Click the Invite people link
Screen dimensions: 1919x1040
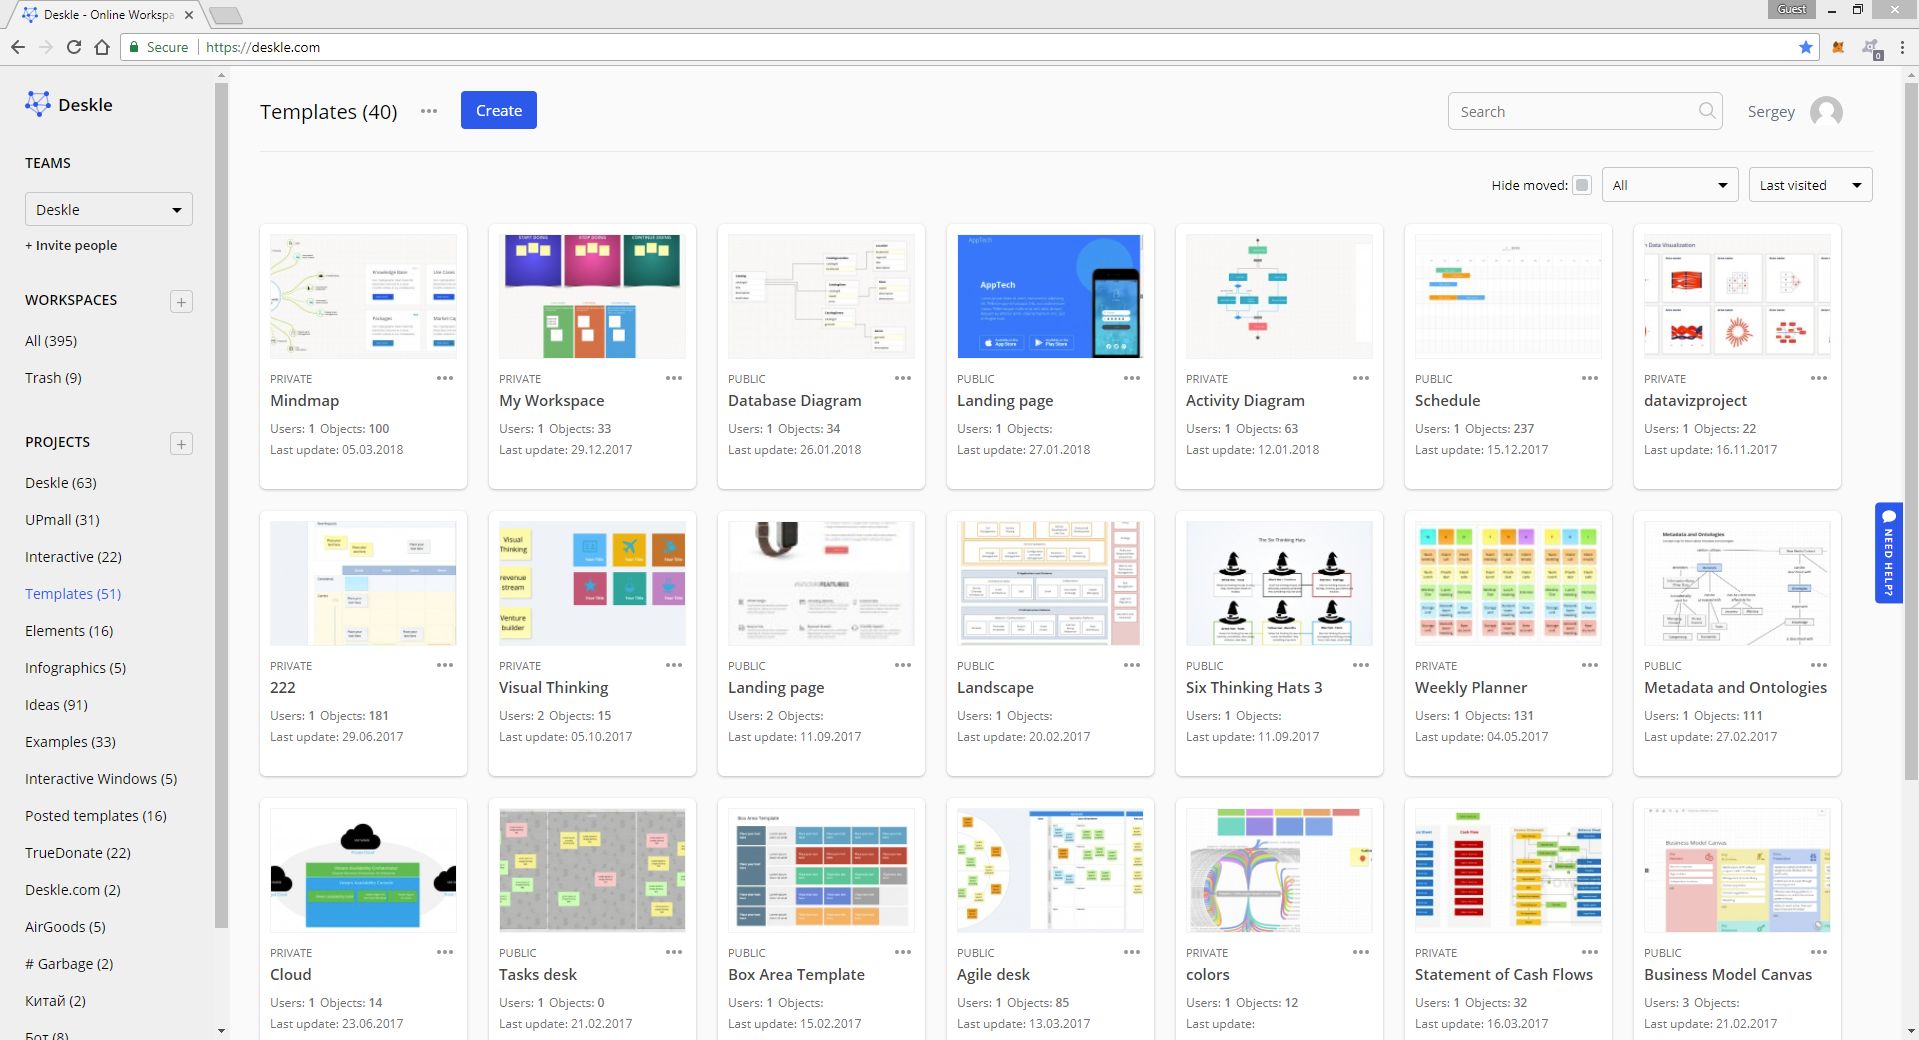71,245
